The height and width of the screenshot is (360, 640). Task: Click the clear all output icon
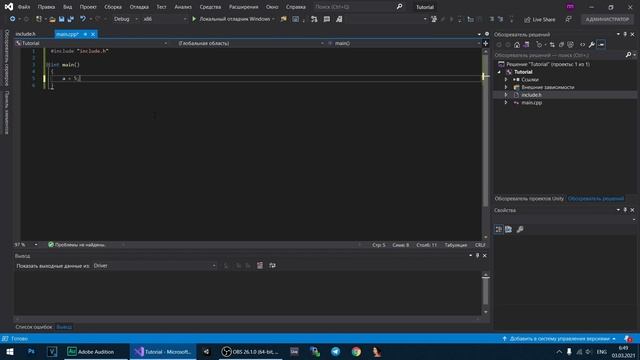point(260,266)
